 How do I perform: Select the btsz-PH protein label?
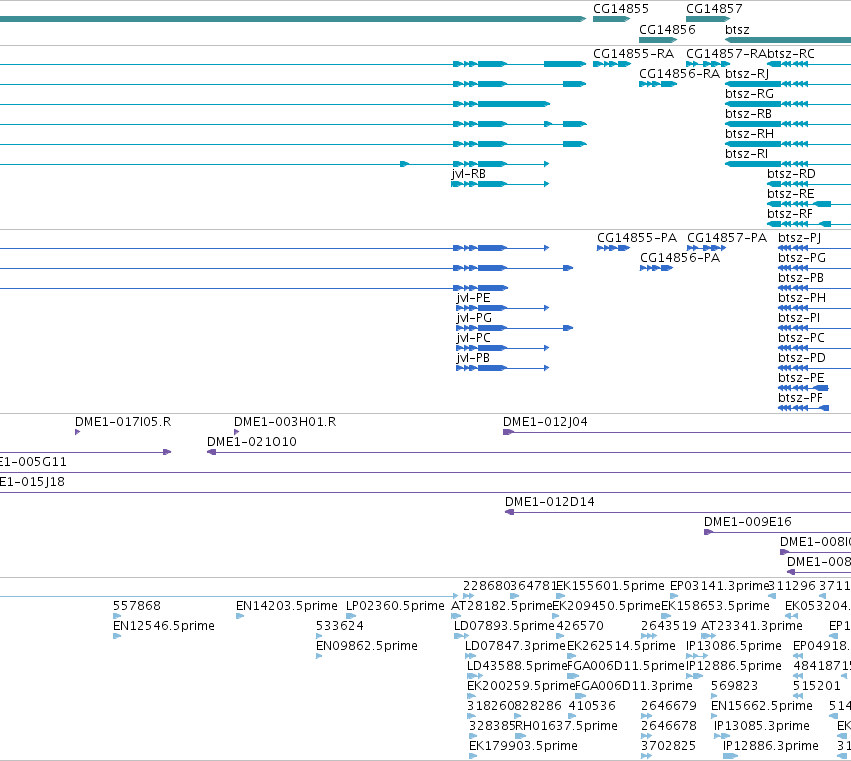tap(802, 298)
